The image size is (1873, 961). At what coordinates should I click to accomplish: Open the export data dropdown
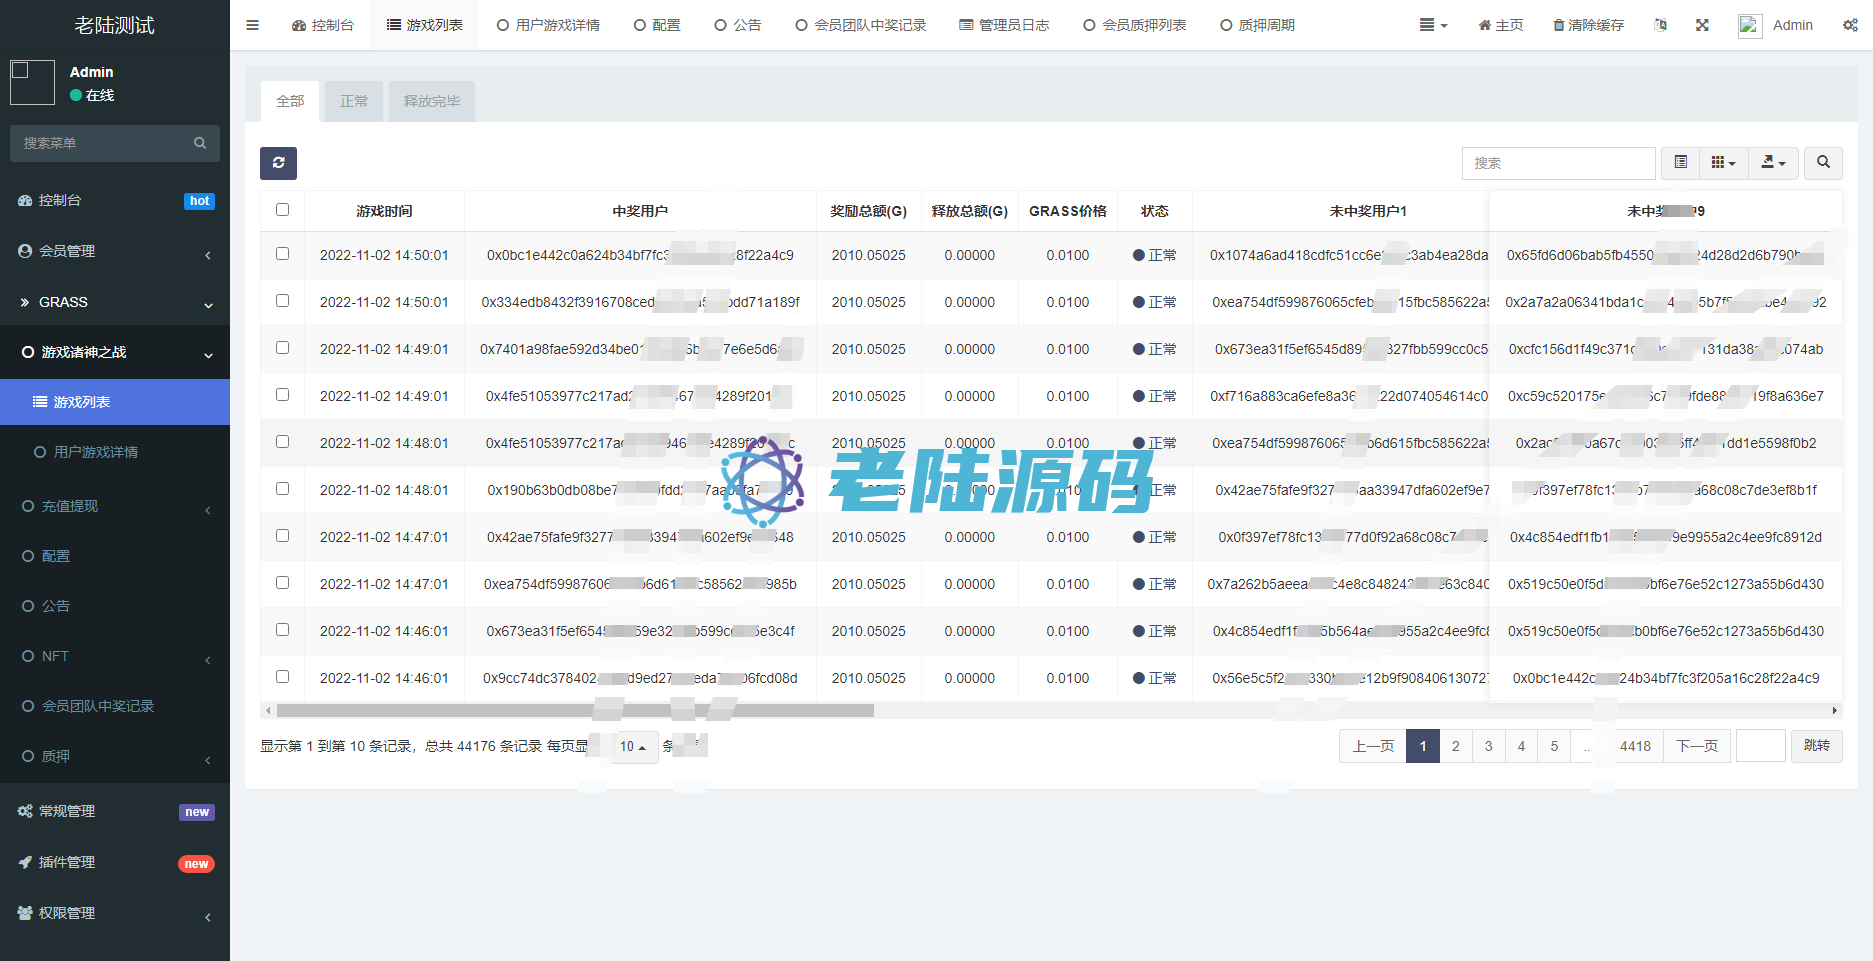(1773, 163)
